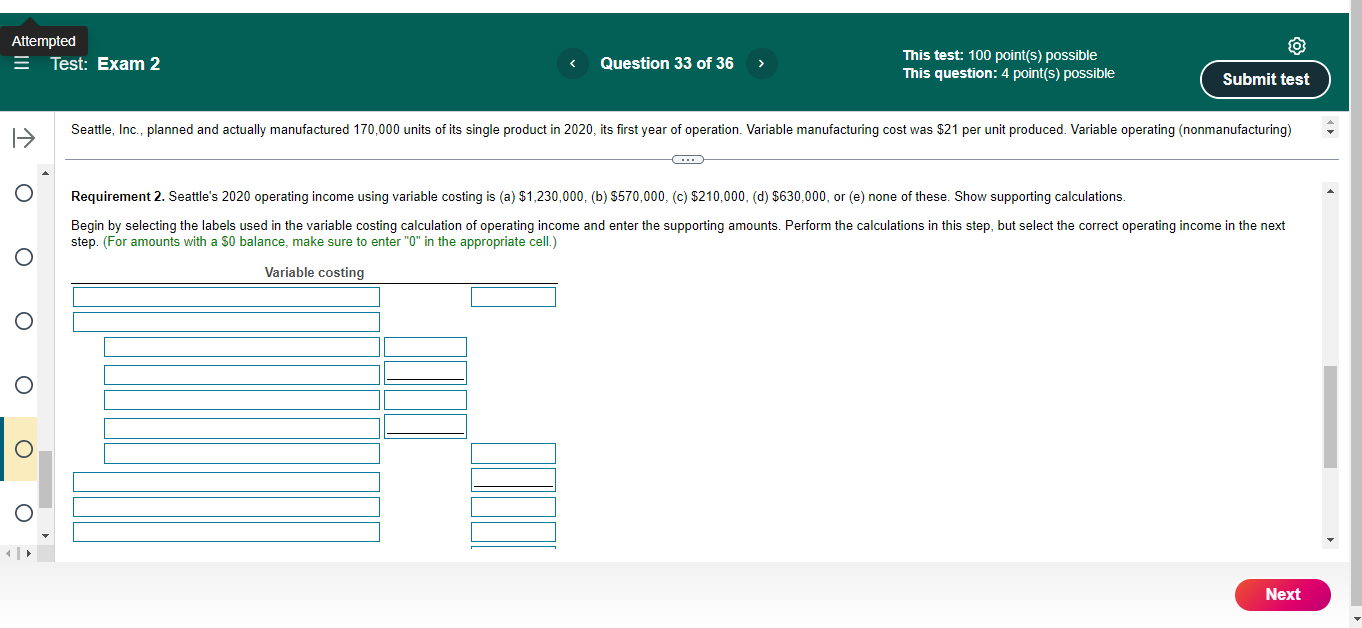Image resolution: width=1362 pixels, height=628 pixels.
Task: Open the second label dropdown in the table
Action: (x=225, y=321)
